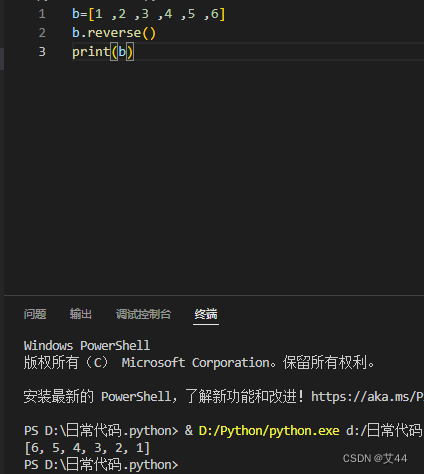Click the Windows PowerShell terminal header text
This screenshot has height=474, width=424.
coord(87,346)
